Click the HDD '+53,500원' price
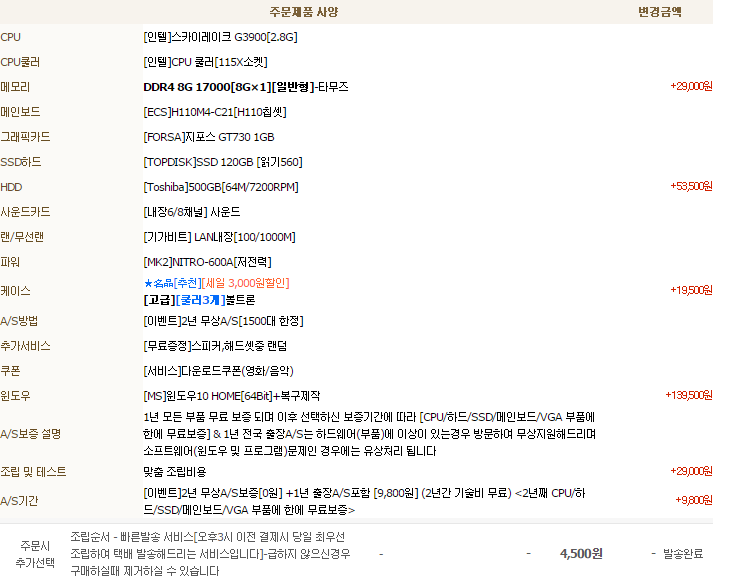 (x=691, y=186)
